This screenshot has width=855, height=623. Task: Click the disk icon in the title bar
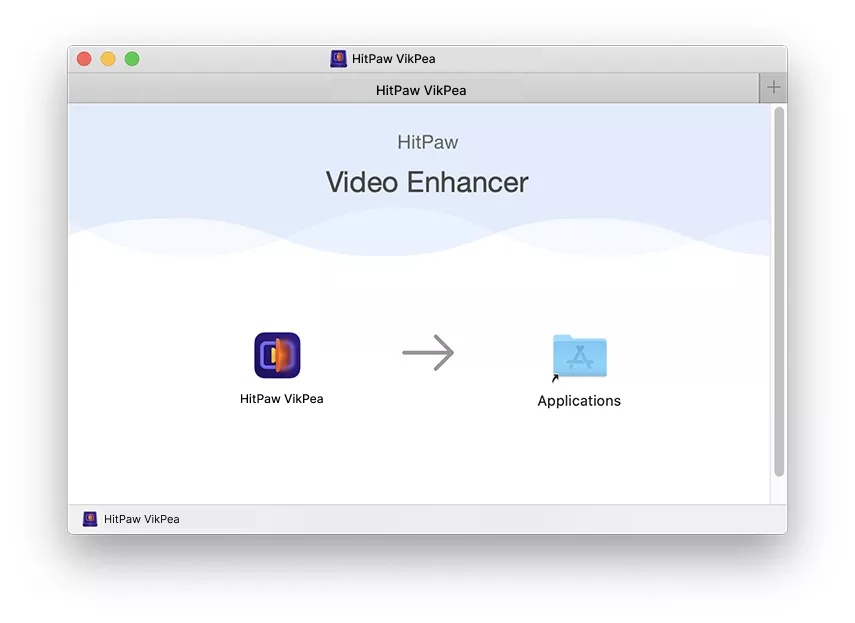click(339, 59)
